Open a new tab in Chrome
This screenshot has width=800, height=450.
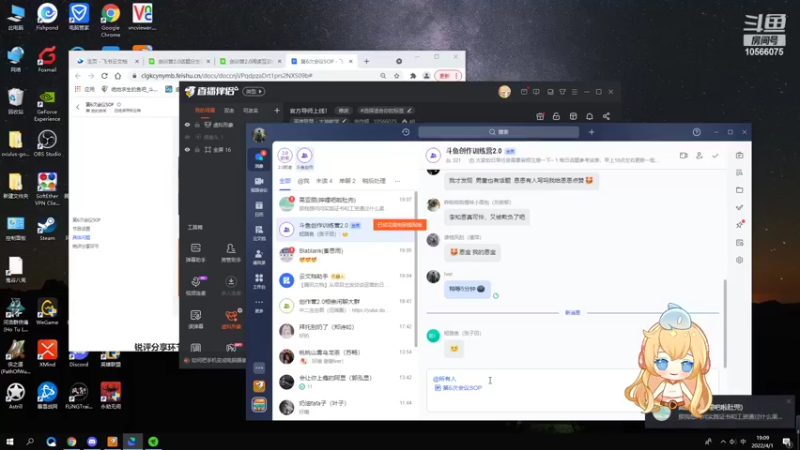point(366,61)
